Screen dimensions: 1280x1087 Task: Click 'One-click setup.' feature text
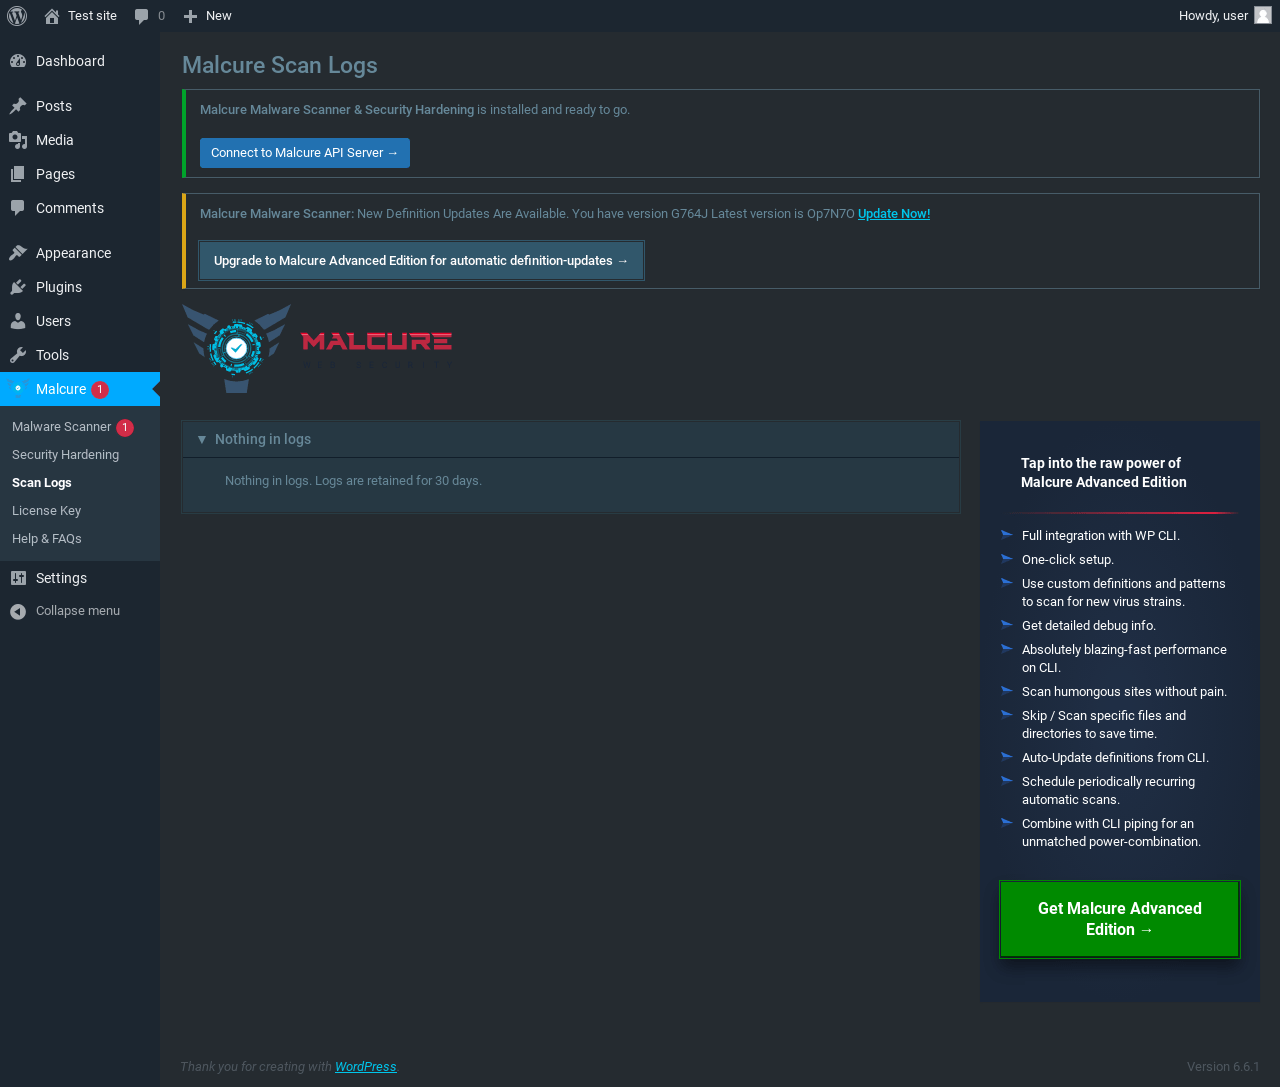click(1068, 560)
